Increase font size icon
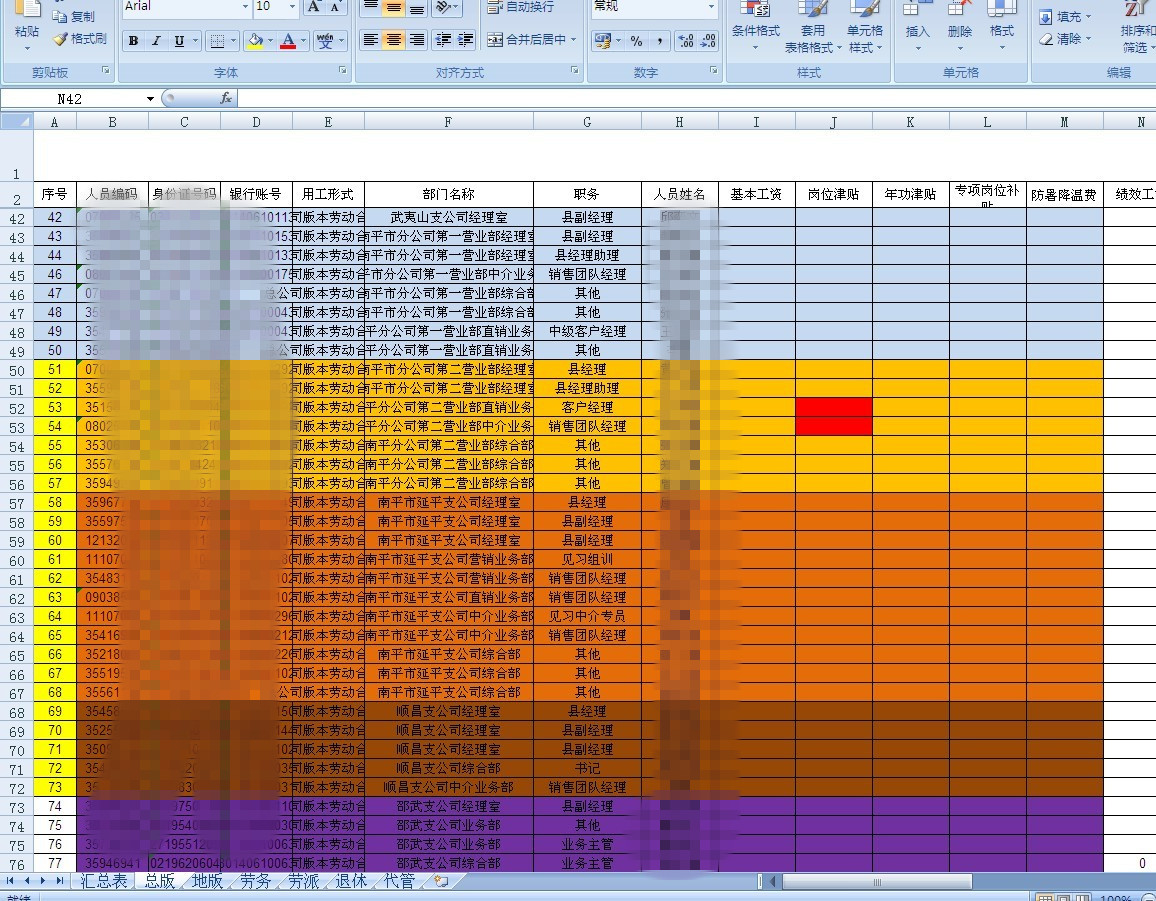1156x901 pixels. (x=315, y=7)
